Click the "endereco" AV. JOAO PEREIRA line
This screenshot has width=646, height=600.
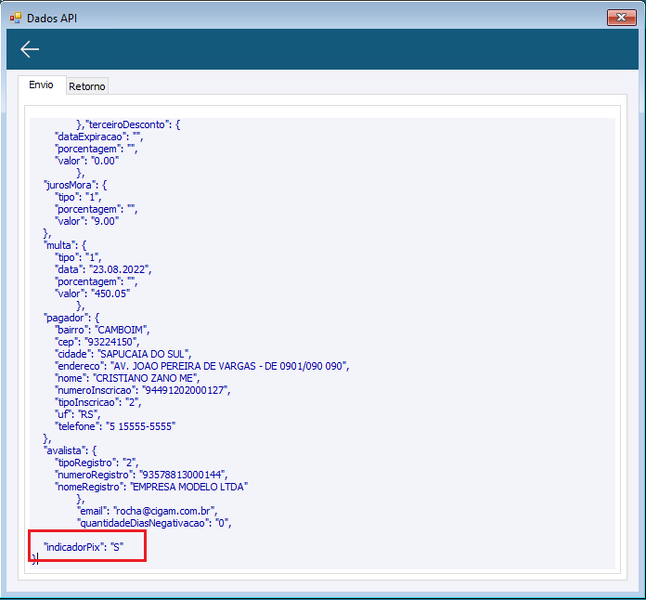pyautogui.click(x=202, y=366)
